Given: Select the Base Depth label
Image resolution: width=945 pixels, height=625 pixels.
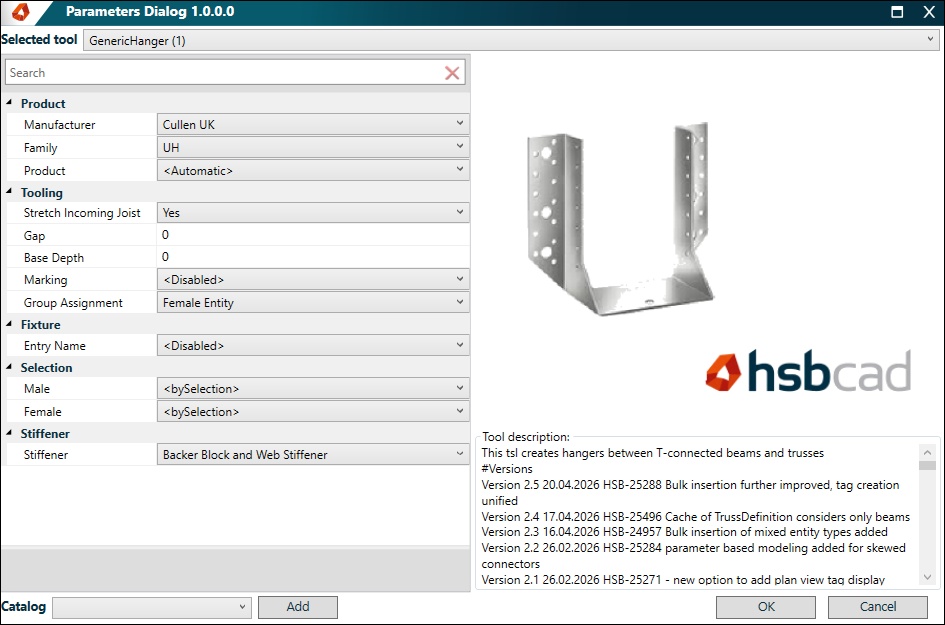Looking at the screenshot, I should 54,258.
